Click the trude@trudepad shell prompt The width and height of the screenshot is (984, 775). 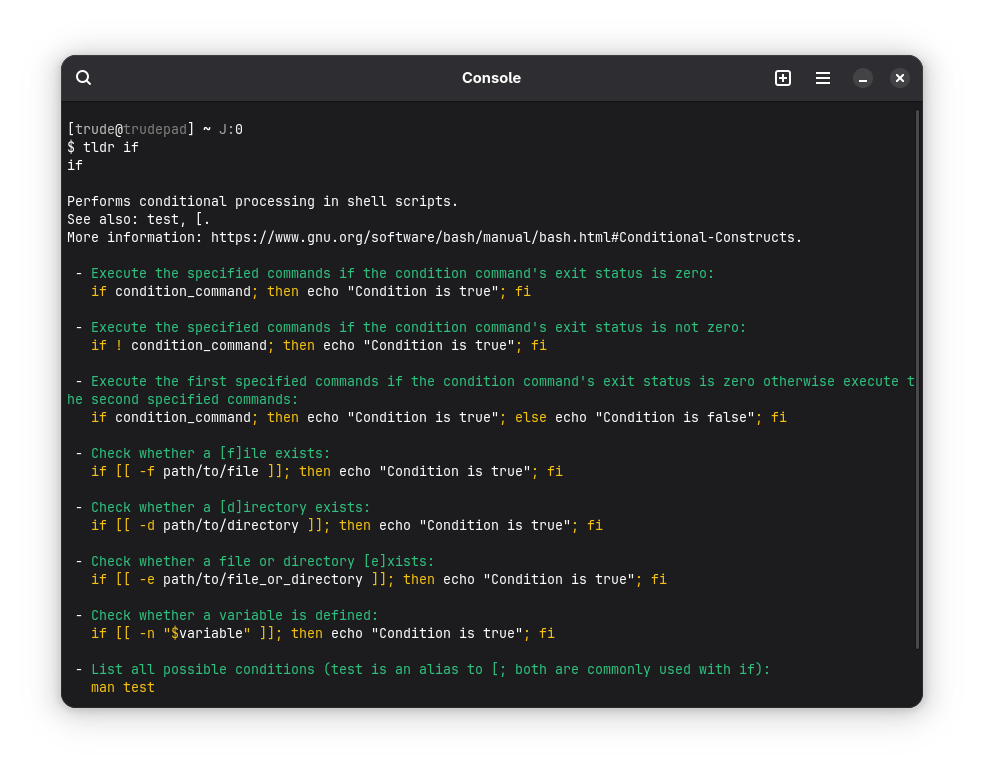[x=131, y=130]
